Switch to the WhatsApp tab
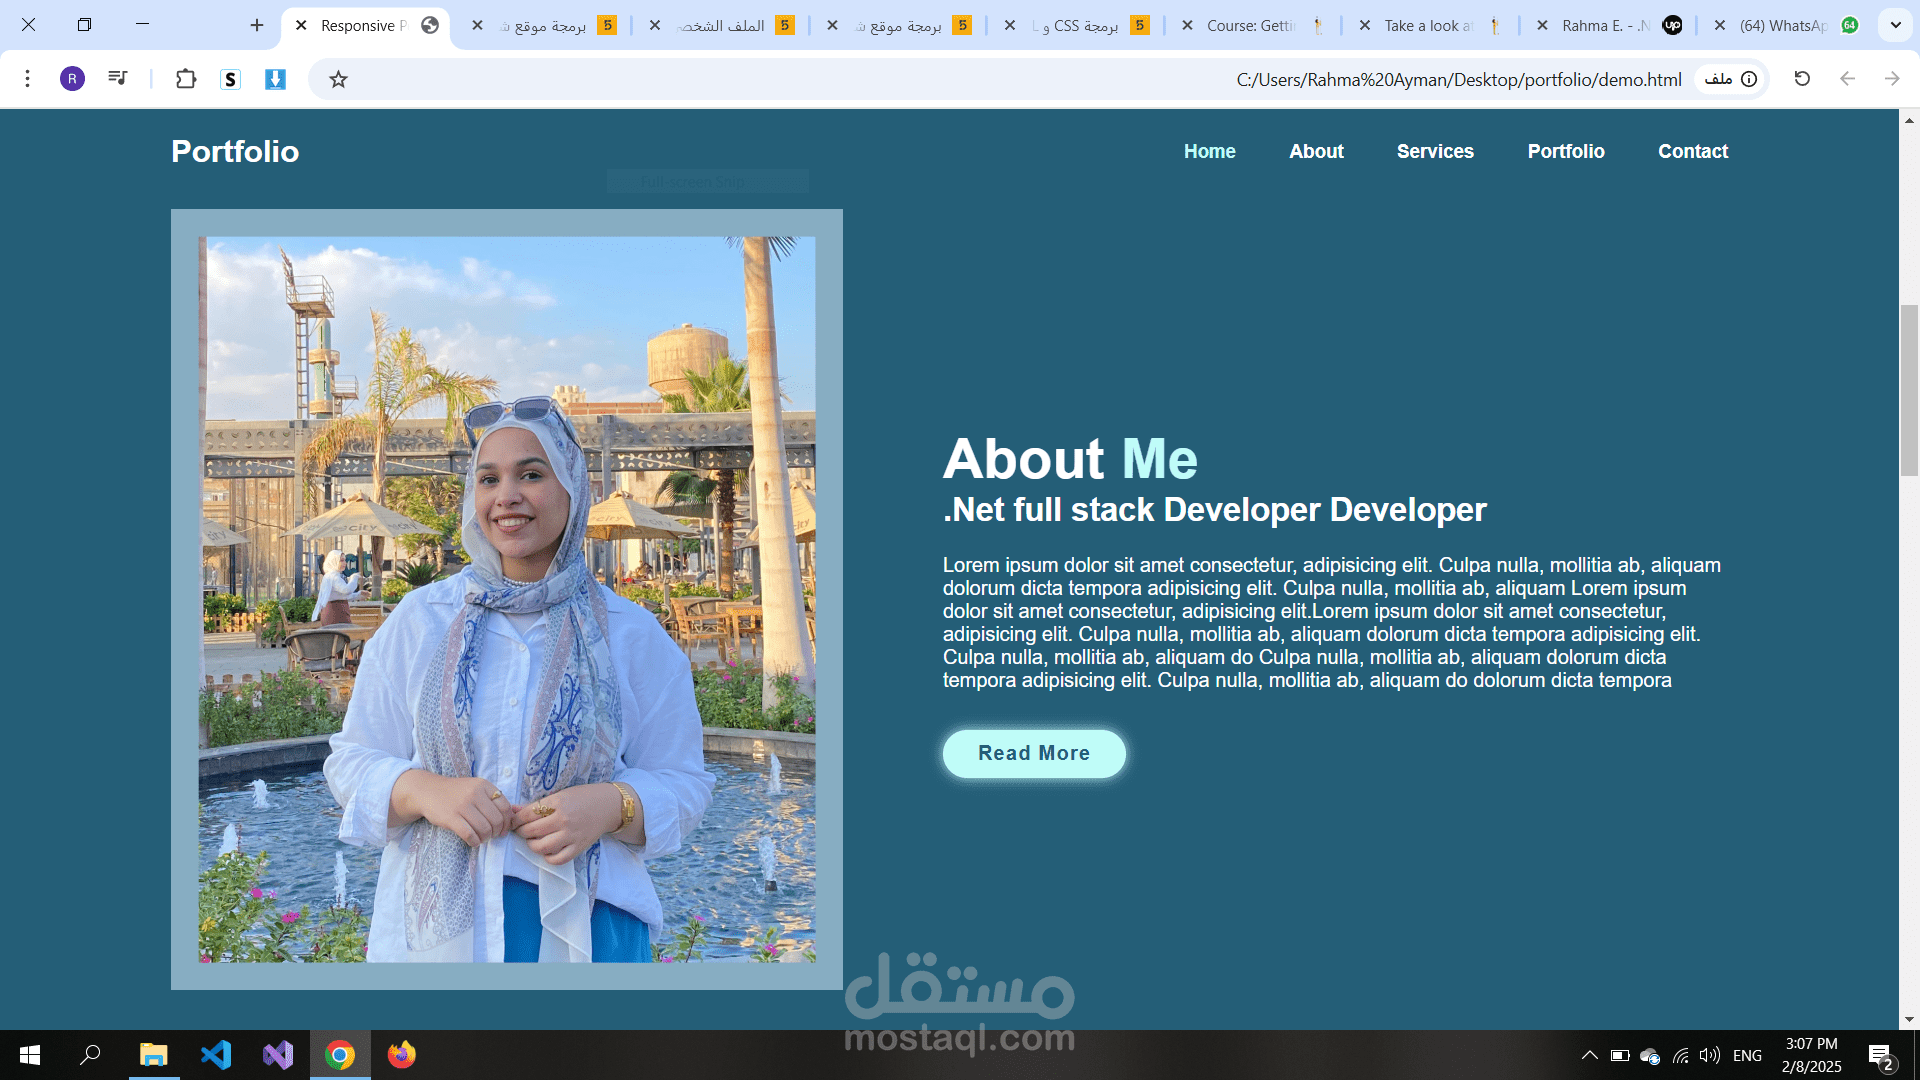1920x1080 pixels. pyautogui.click(x=1785, y=25)
